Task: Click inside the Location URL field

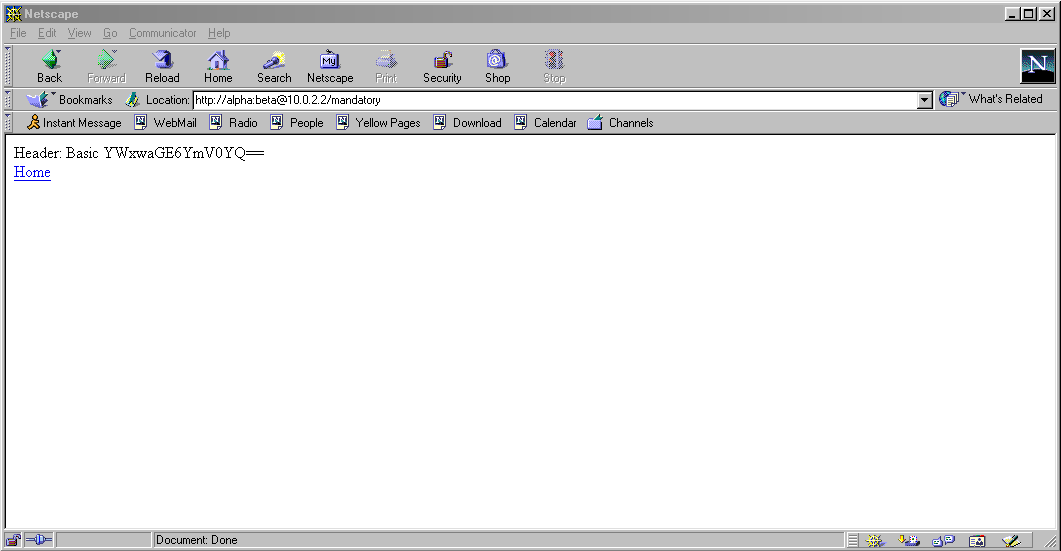Action: (550, 100)
